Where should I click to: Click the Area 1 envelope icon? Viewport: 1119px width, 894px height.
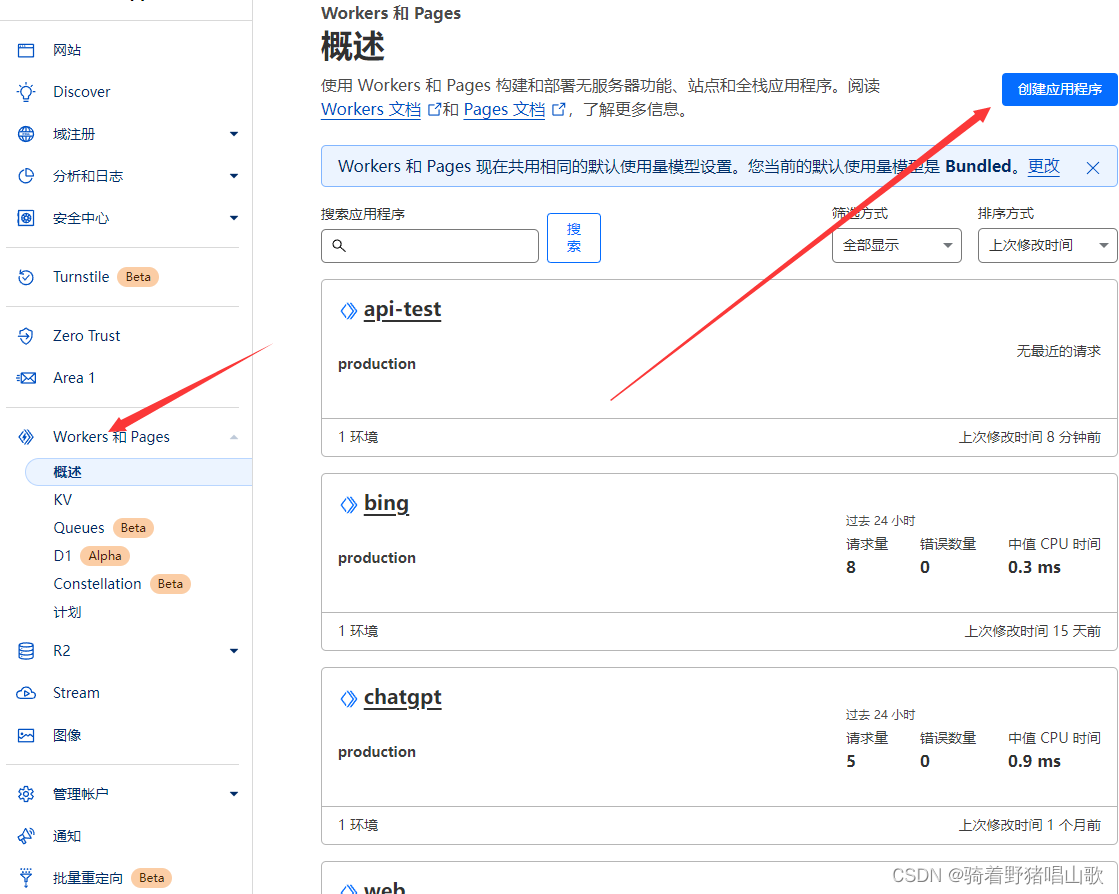tap(26, 378)
